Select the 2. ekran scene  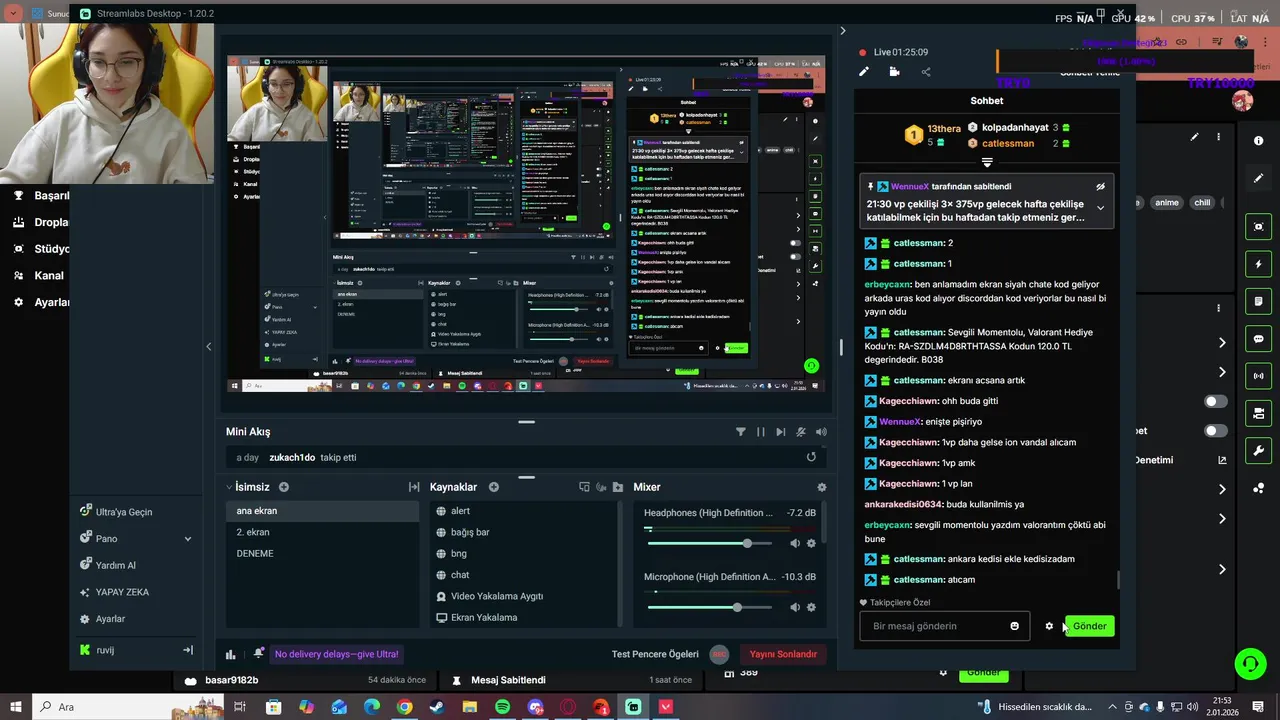pos(322,532)
